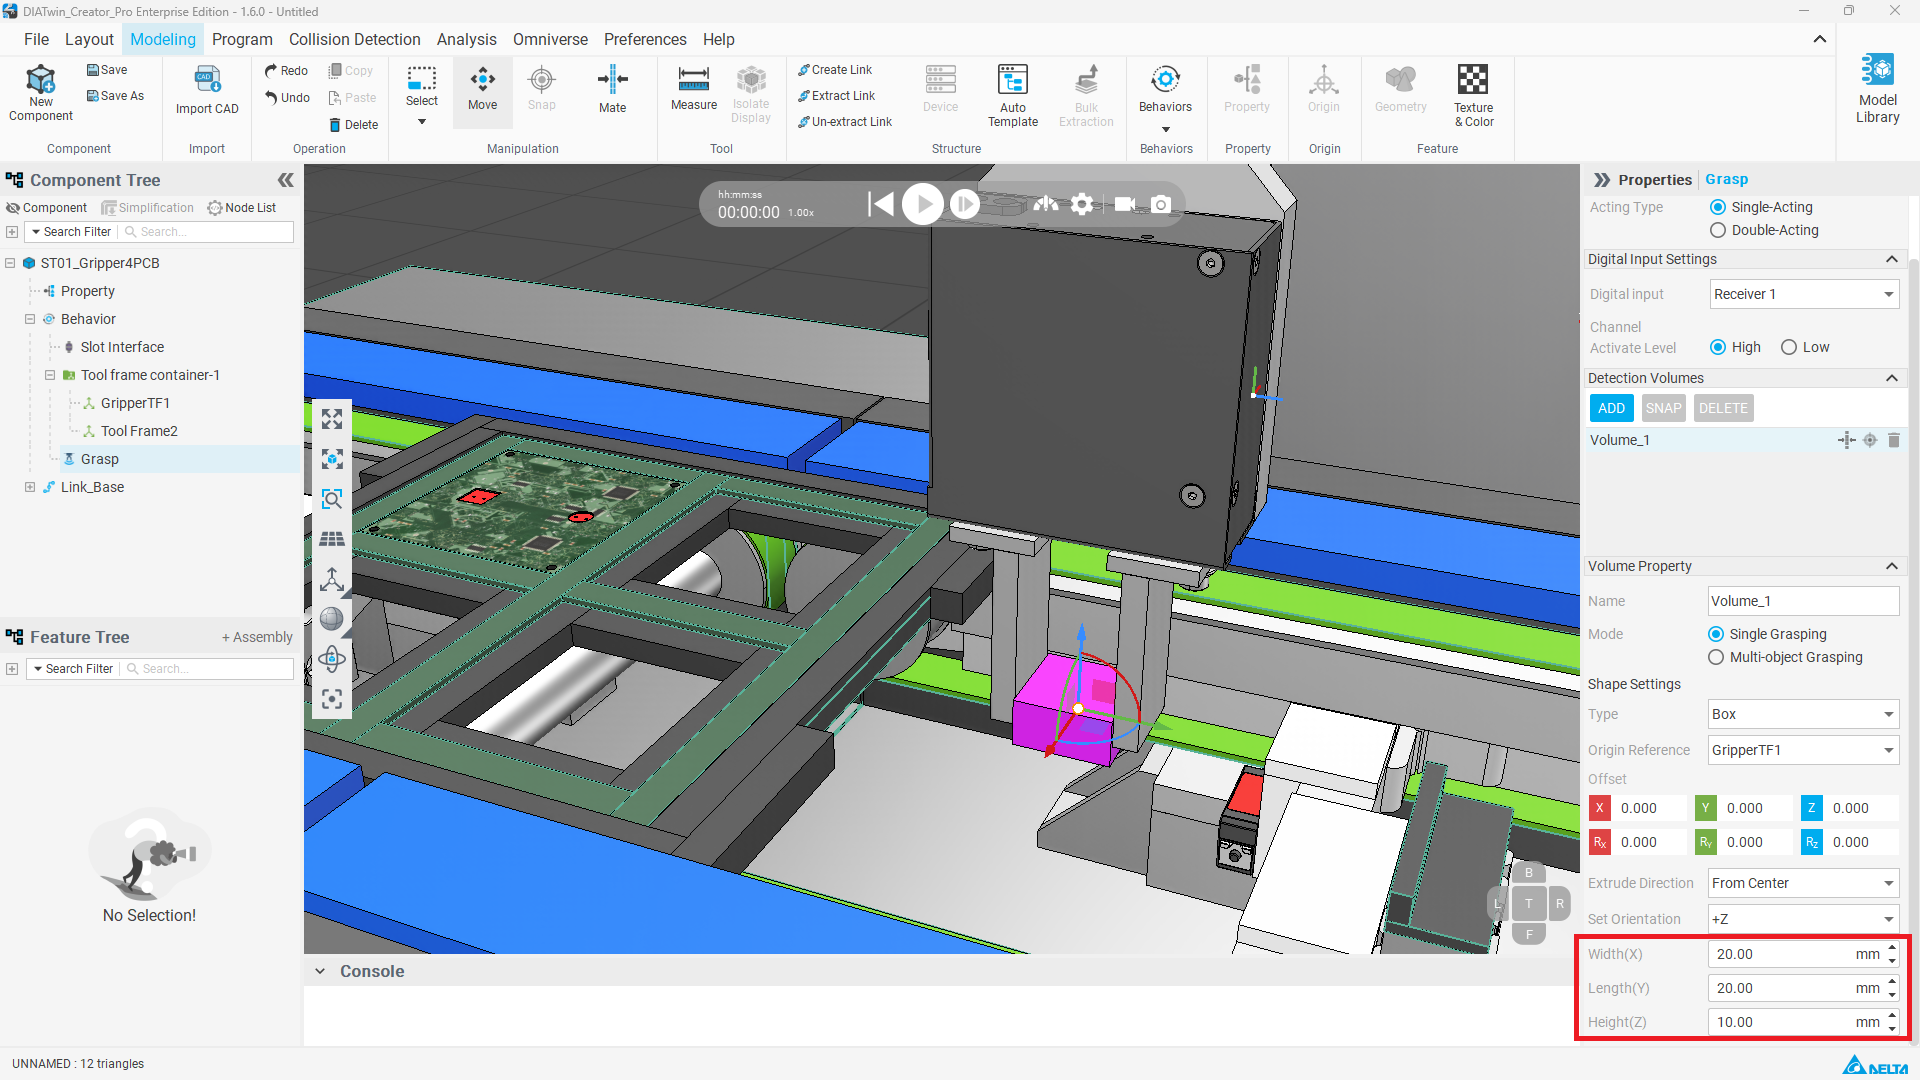Viewport: 1920px width, 1080px height.
Task: Open the Layout menu
Action: click(89, 39)
